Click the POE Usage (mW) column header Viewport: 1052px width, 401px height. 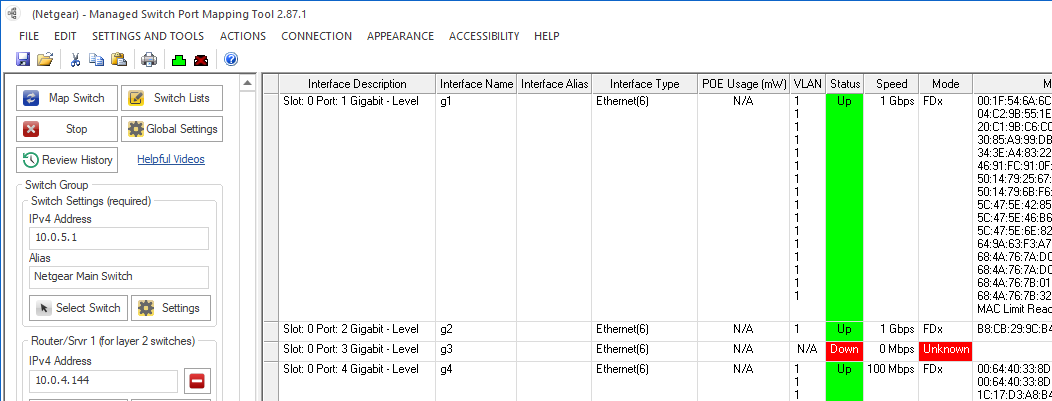point(743,84)
